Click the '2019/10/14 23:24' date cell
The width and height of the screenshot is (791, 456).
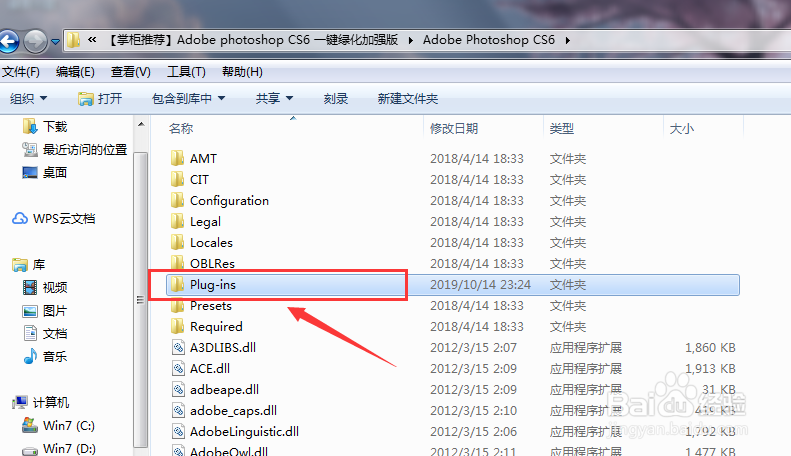[480, 285]
